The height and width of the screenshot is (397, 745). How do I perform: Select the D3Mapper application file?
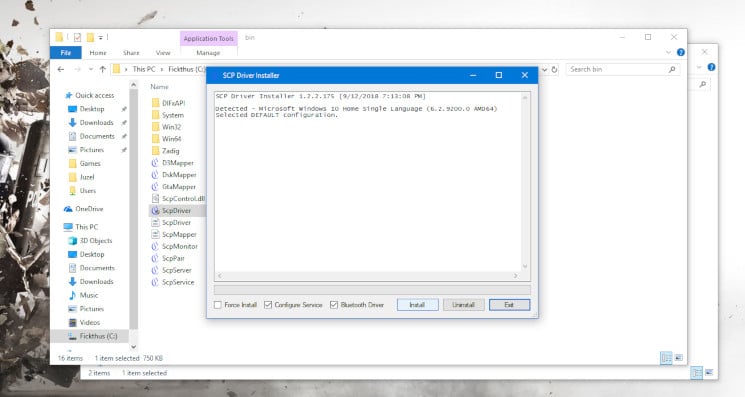click(x=178, y=163)
